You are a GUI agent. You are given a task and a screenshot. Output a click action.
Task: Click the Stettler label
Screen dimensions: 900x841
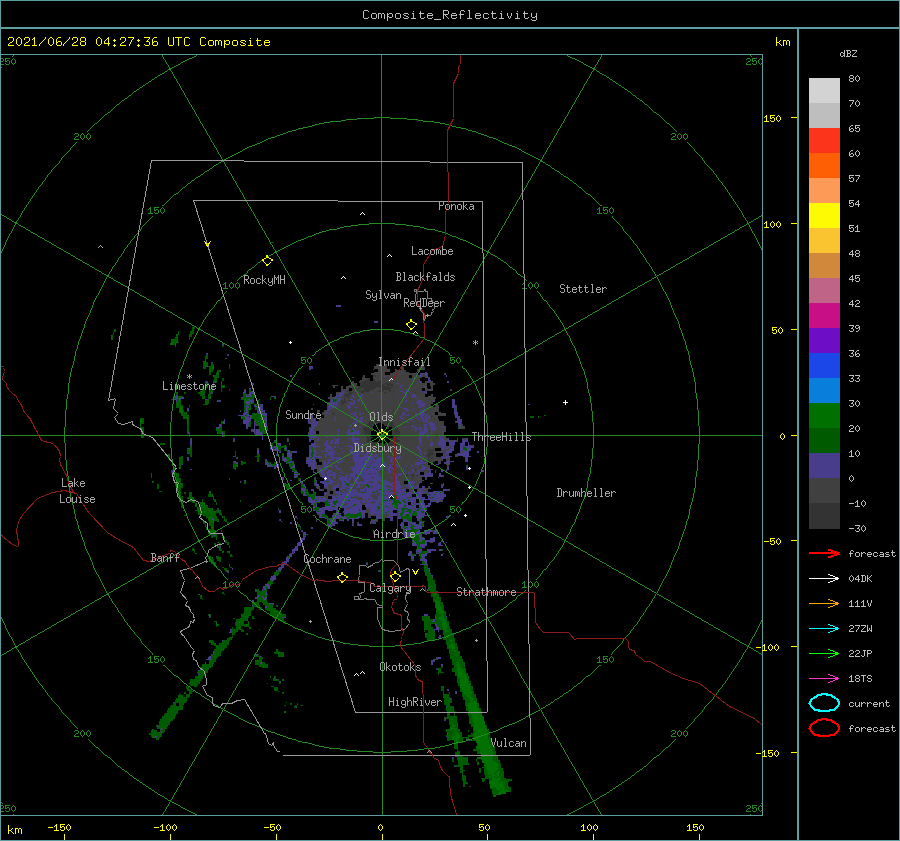tap(583, 289)
